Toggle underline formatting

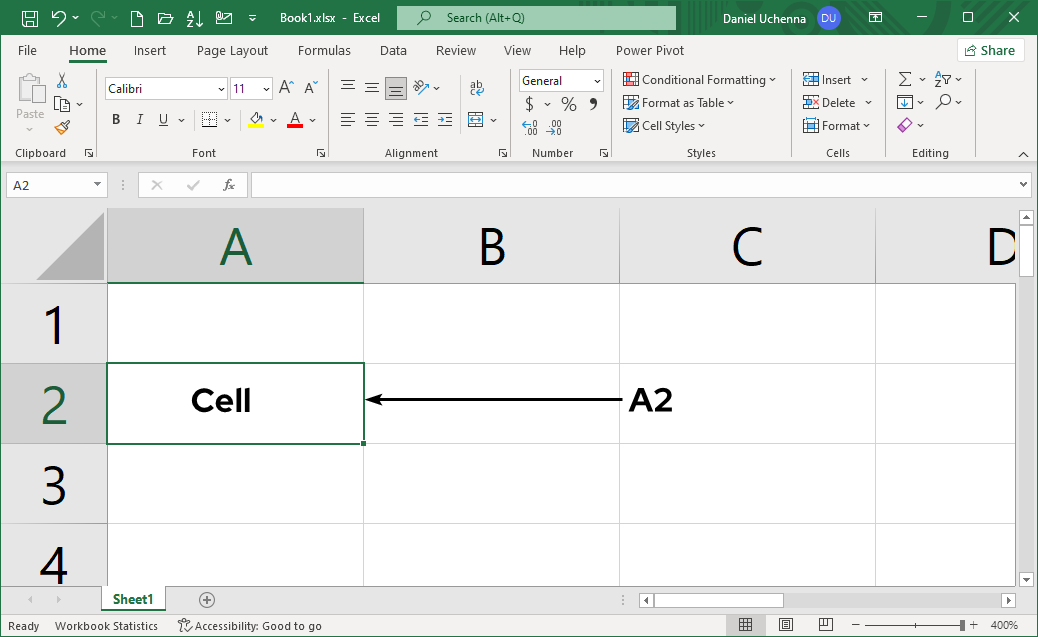click(161, 119)
